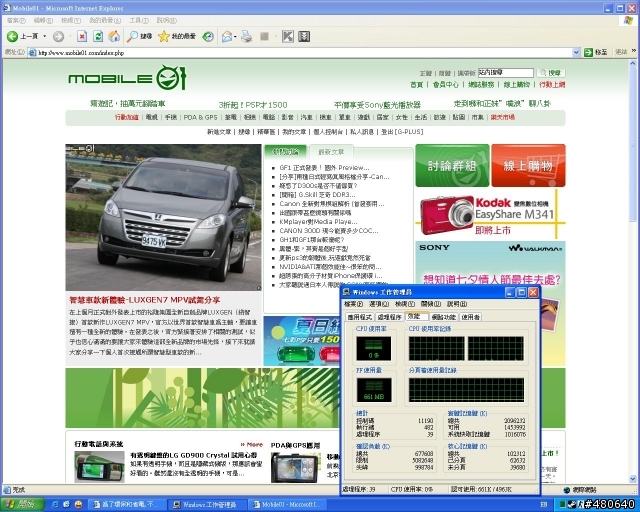The height and width of the screenshot is (512, 640).
Task: Open the PDA & GPS navigation link
Action: (x=200, y=117)
